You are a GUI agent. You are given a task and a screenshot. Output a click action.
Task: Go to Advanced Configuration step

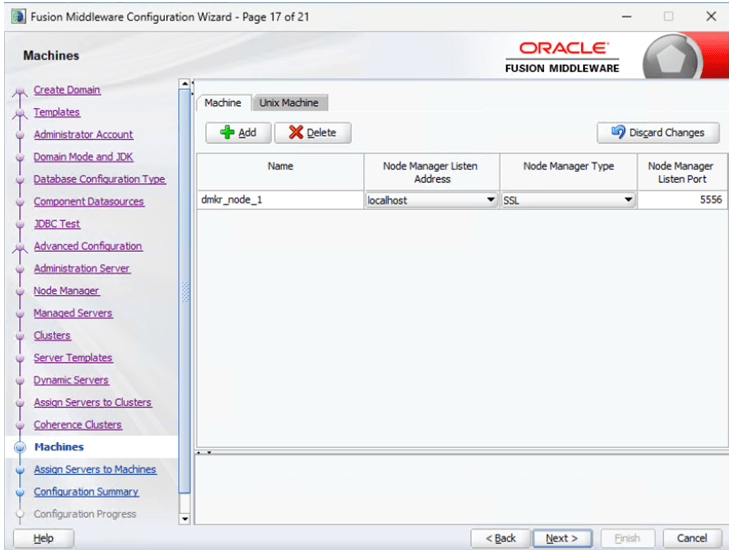[88, 246]
